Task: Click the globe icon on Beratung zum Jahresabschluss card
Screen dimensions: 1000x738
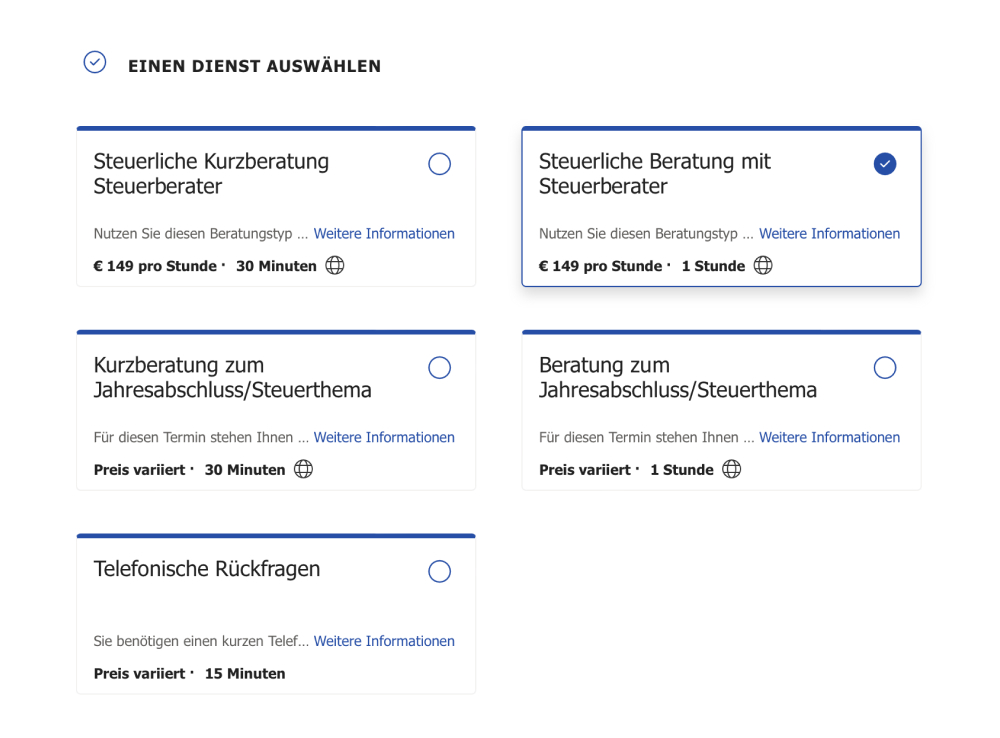Action: pyautogui.click(x=730, y=469)
